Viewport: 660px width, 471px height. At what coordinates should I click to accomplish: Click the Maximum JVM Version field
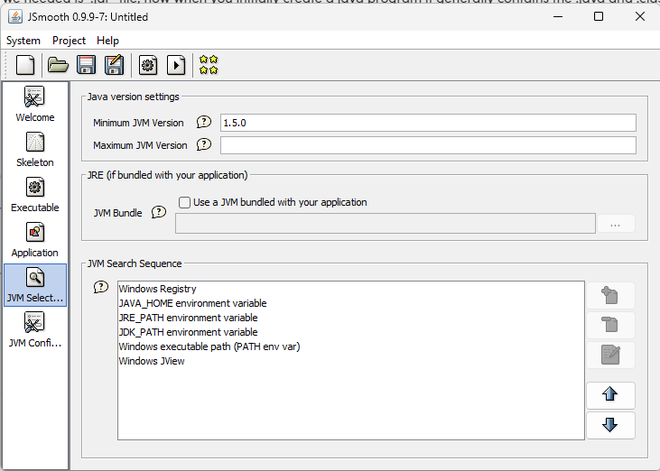[428, 145]
